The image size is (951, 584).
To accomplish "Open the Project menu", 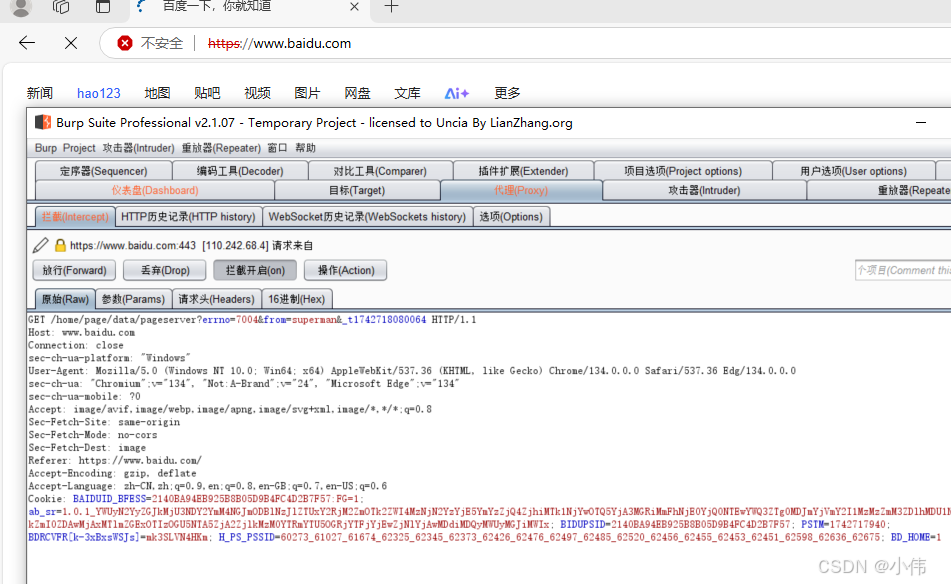I will click(x=79, y=148).
